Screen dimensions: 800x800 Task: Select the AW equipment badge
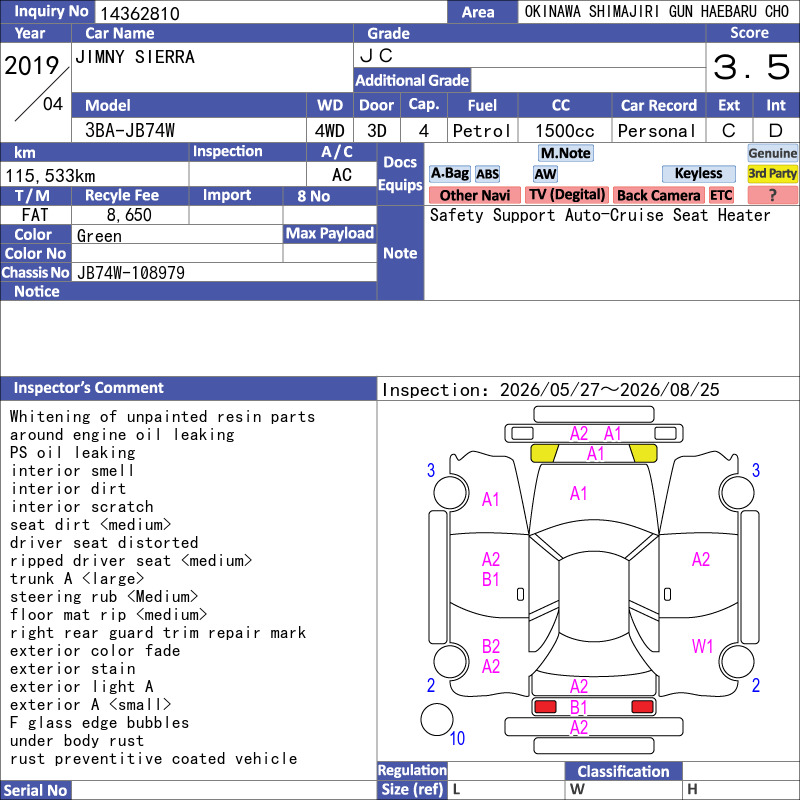[x=545, y=174]
